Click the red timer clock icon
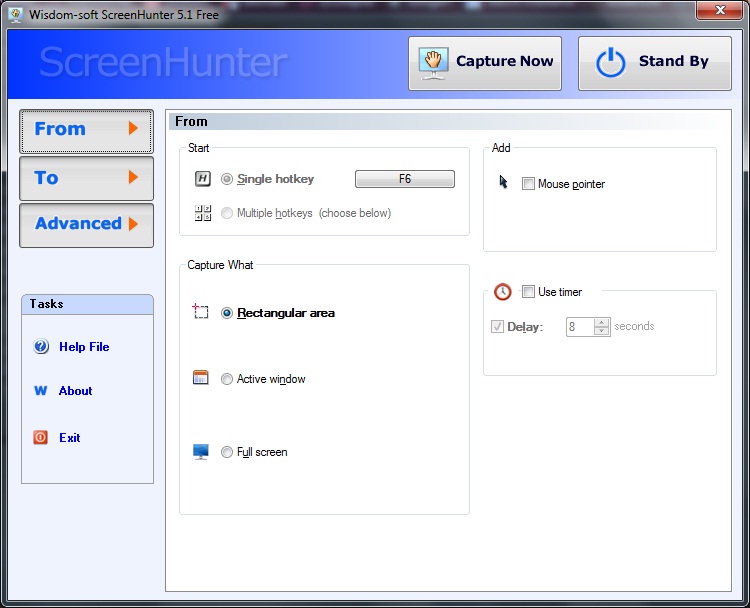 [503, 291]
